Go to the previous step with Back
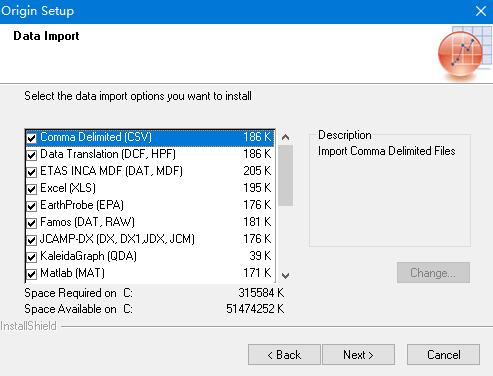The width and height of the screenshot is (493, 376). point(284,355)
